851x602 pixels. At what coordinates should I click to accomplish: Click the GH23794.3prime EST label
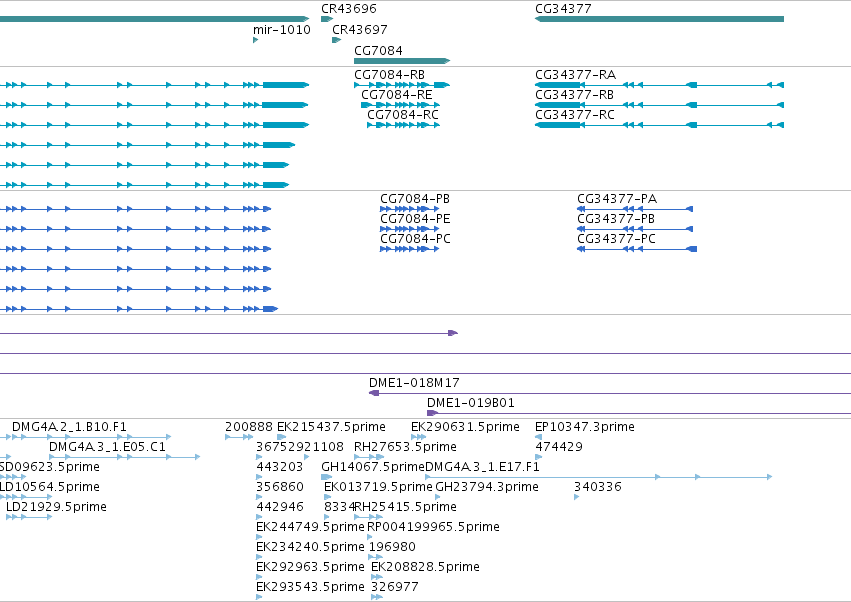tap(487, 487)
